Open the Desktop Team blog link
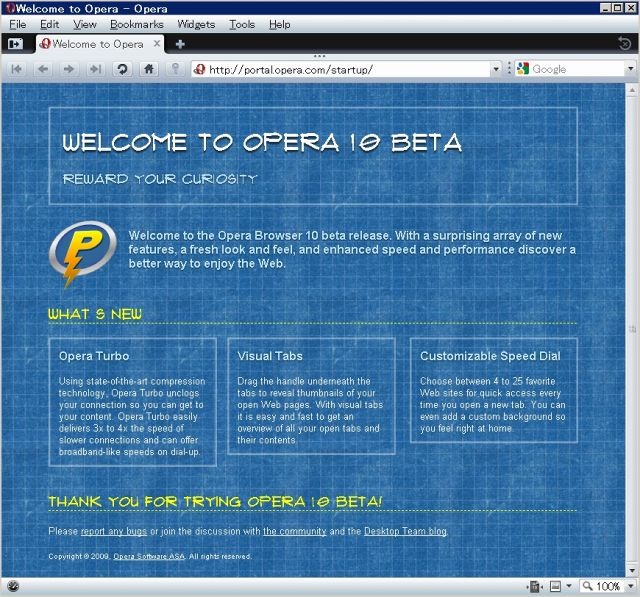This screenshot has height=597, width=640. 405,531
